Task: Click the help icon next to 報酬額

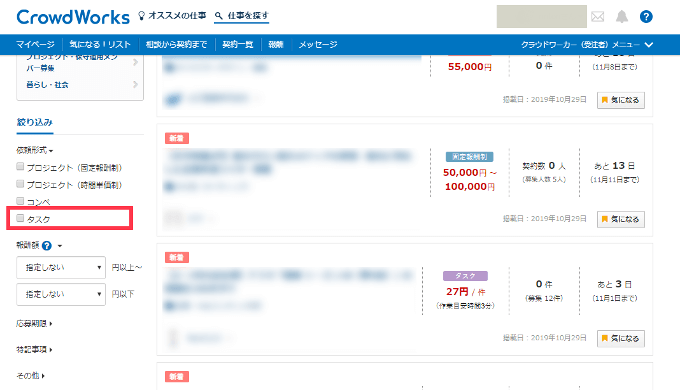Action: tap(47, 246)
